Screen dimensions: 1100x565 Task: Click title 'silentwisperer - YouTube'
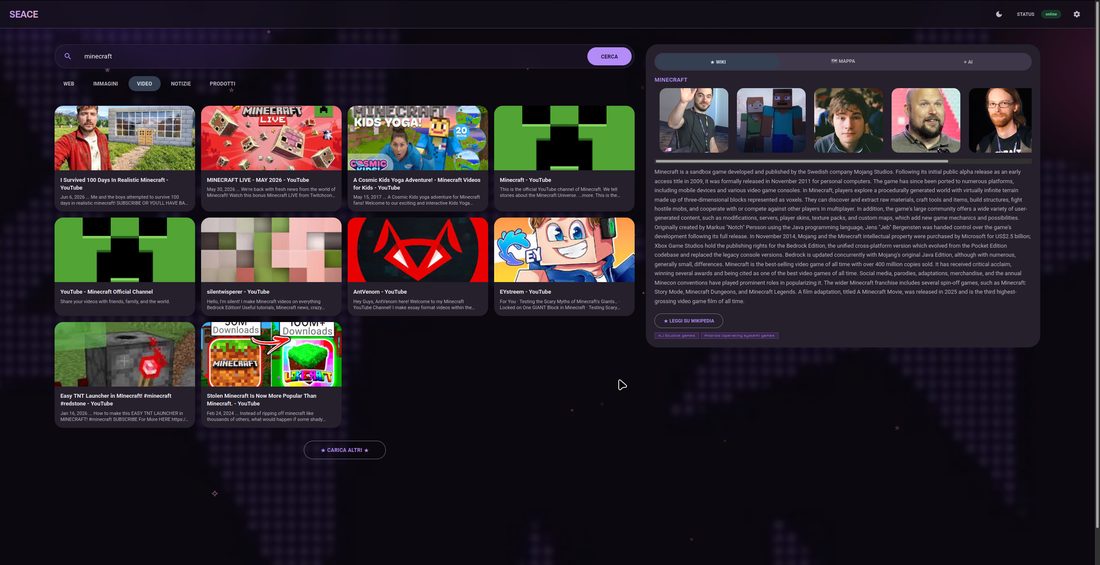coord(238,292)
